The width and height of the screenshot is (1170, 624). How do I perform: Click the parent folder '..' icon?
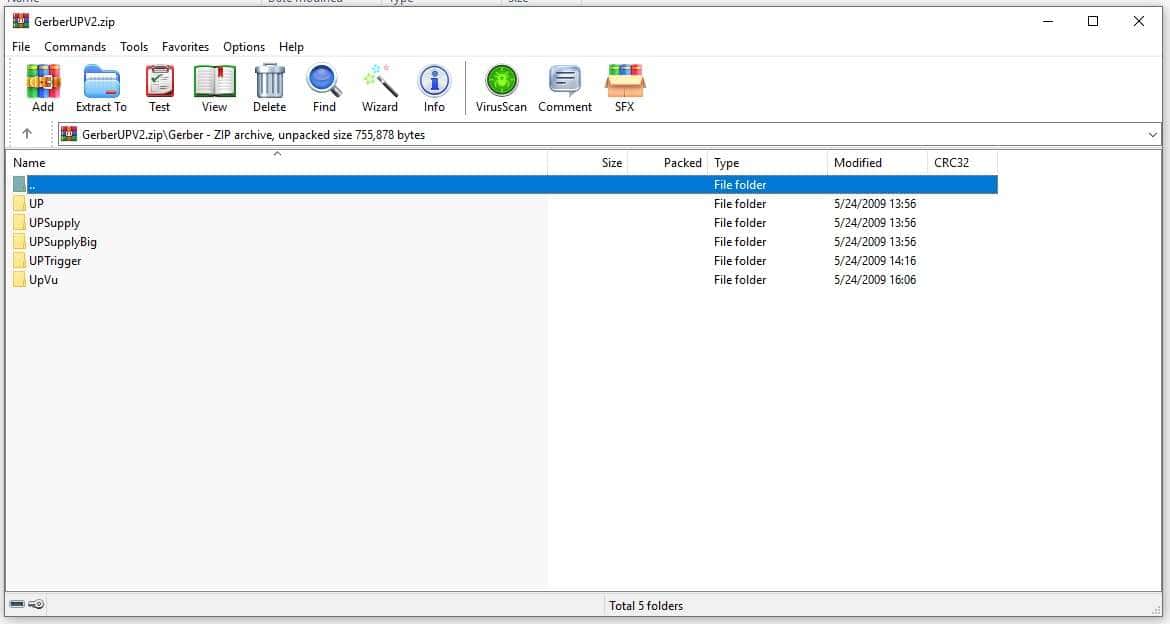(x=19, y=184)
